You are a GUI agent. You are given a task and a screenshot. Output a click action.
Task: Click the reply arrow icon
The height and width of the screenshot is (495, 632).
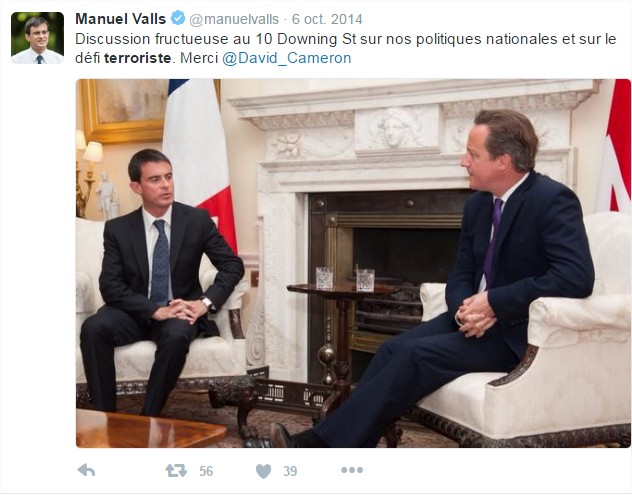coord(86,470)
